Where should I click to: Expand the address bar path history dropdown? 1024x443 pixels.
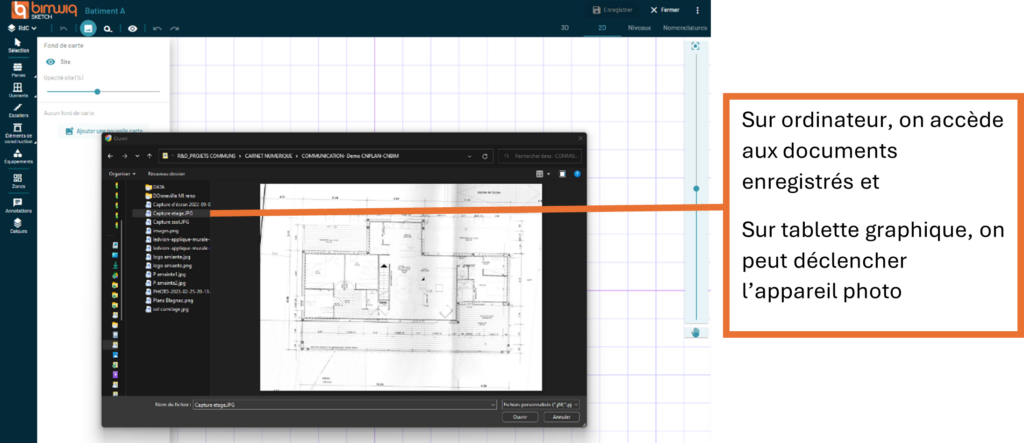(470, 156)
